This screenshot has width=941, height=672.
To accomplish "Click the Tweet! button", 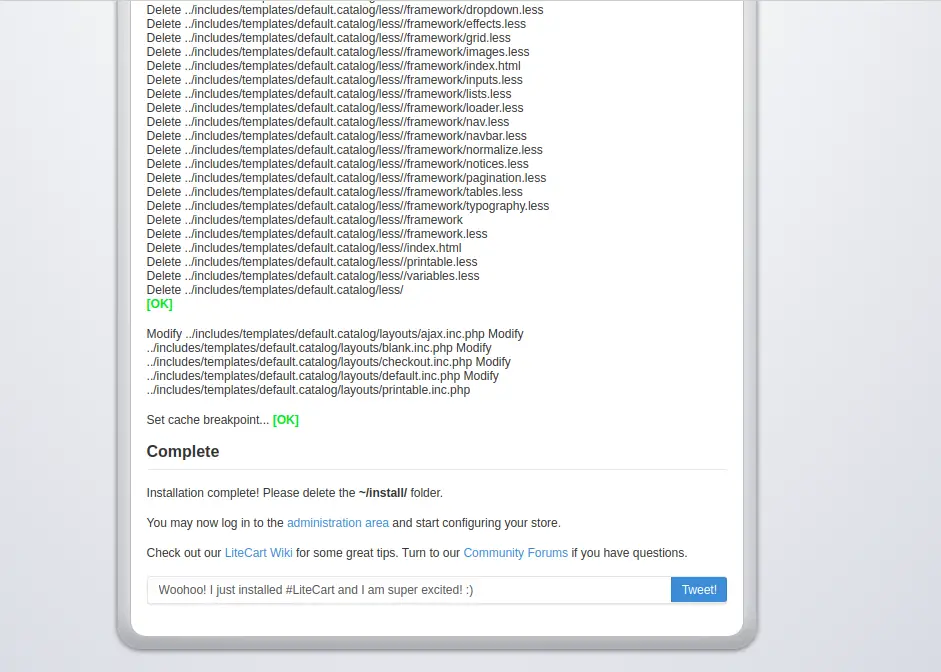I will [699, 590].
